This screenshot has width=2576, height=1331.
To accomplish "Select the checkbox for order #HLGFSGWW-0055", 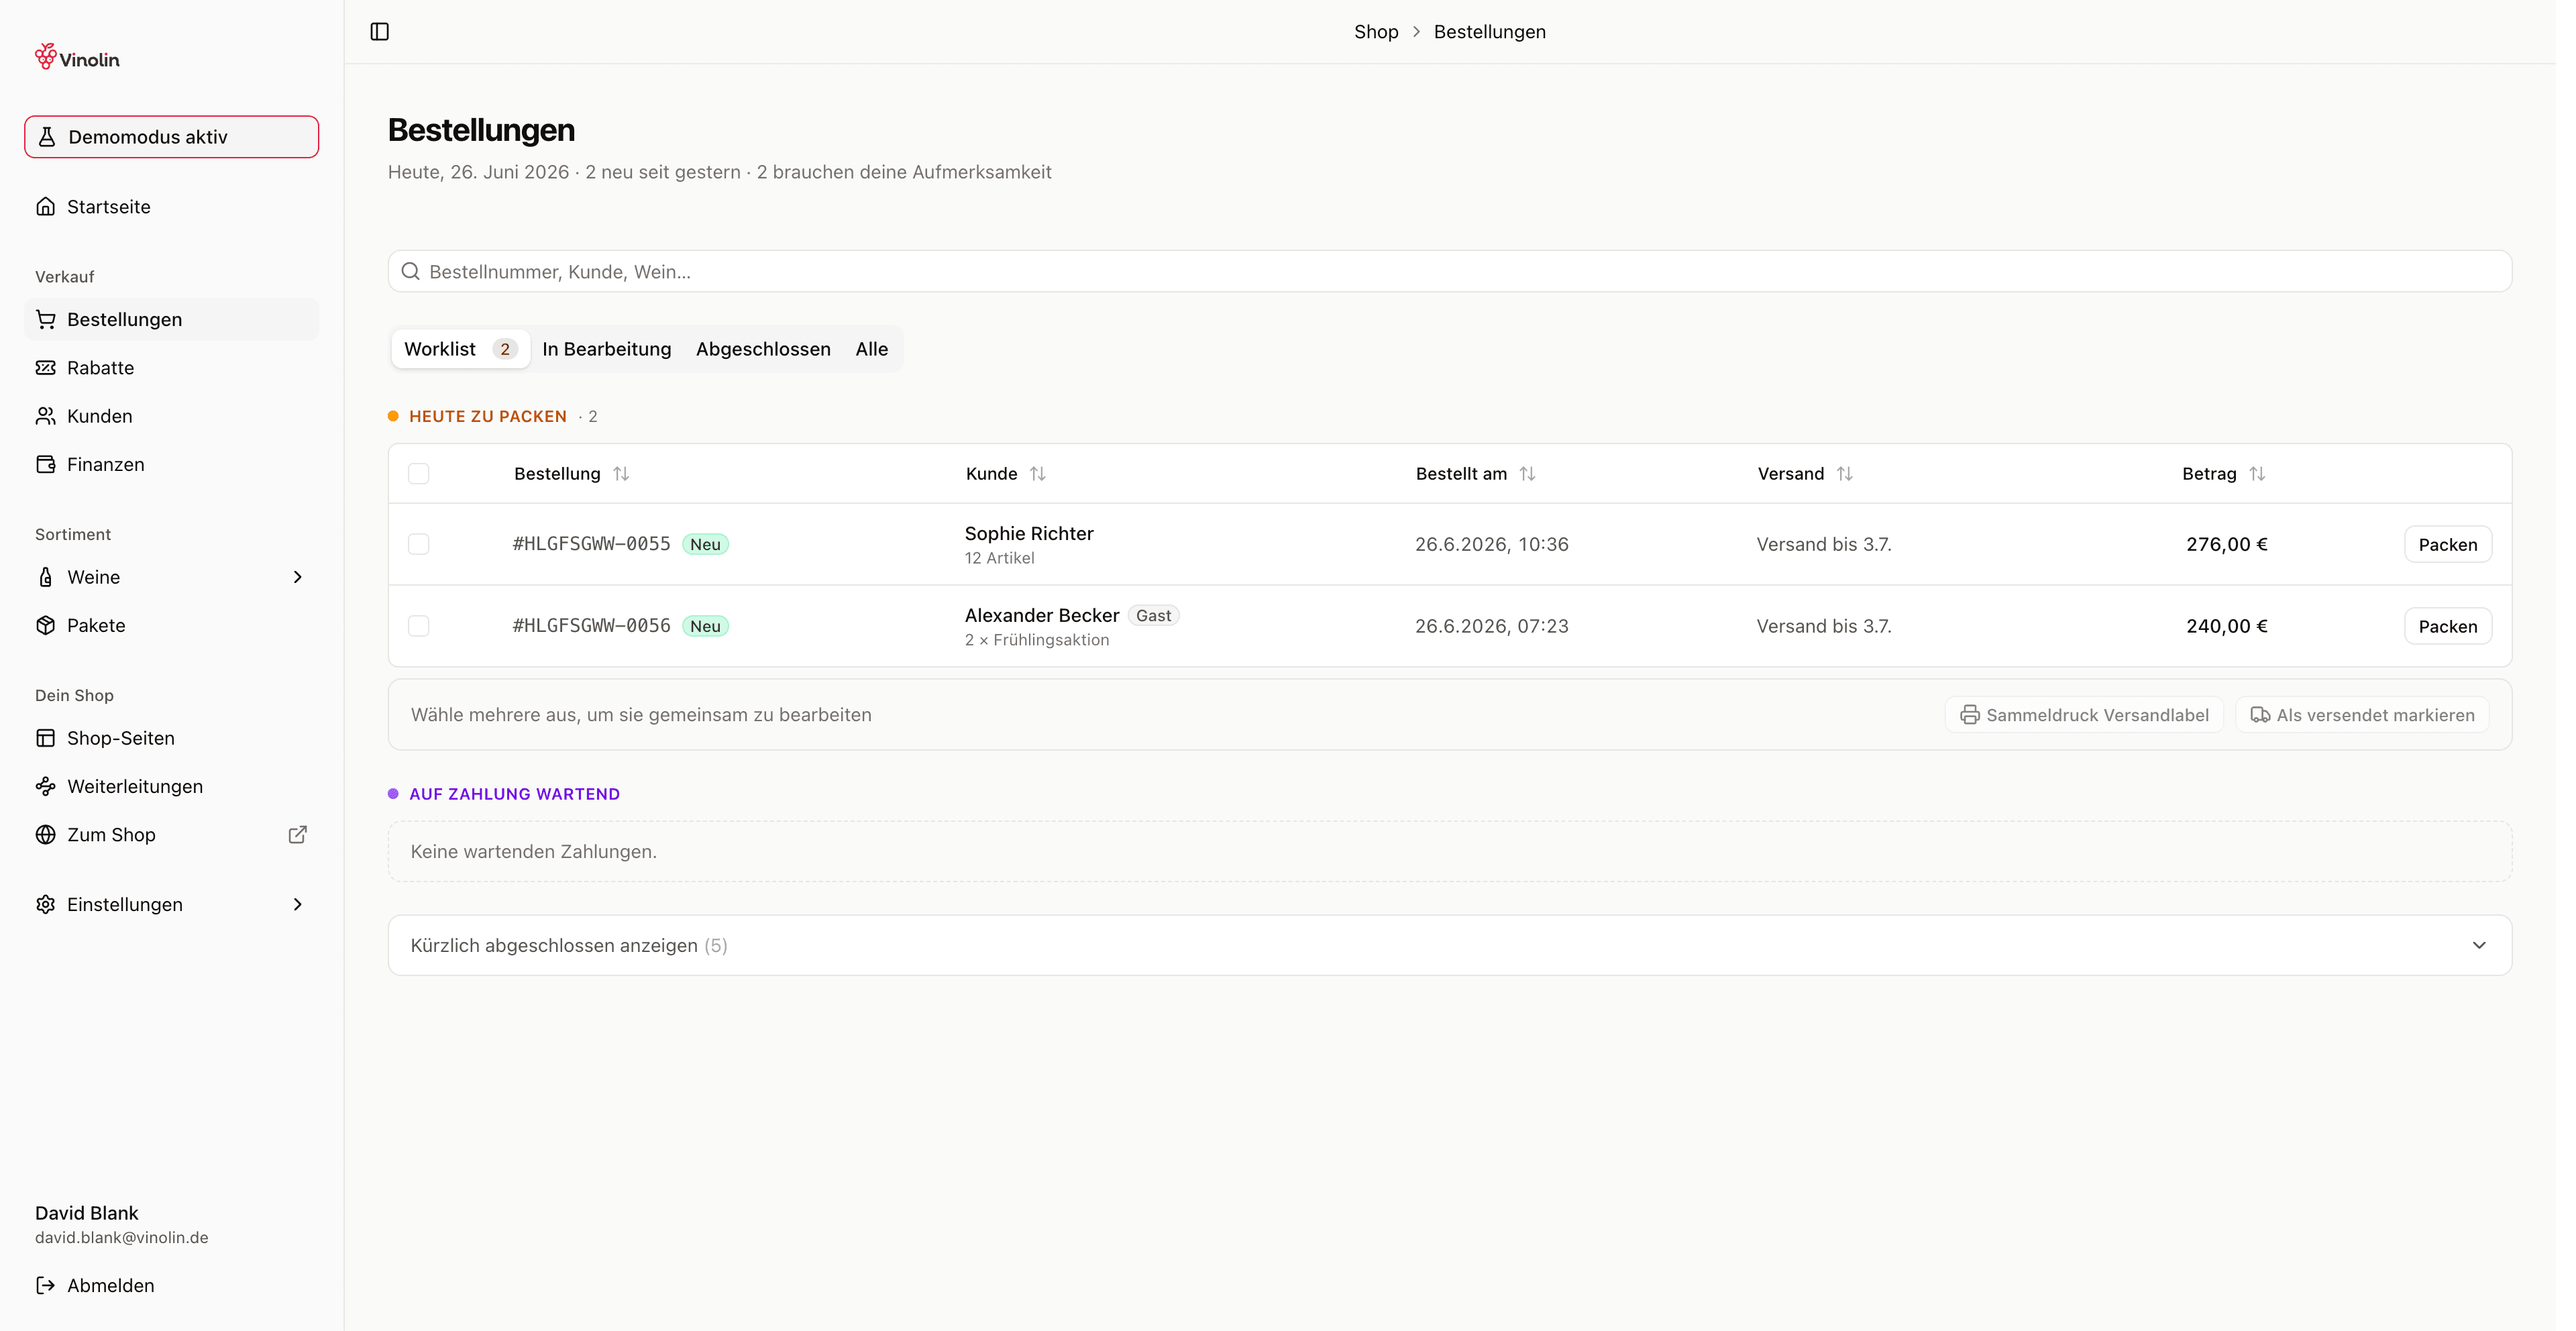I will [419, 544].
